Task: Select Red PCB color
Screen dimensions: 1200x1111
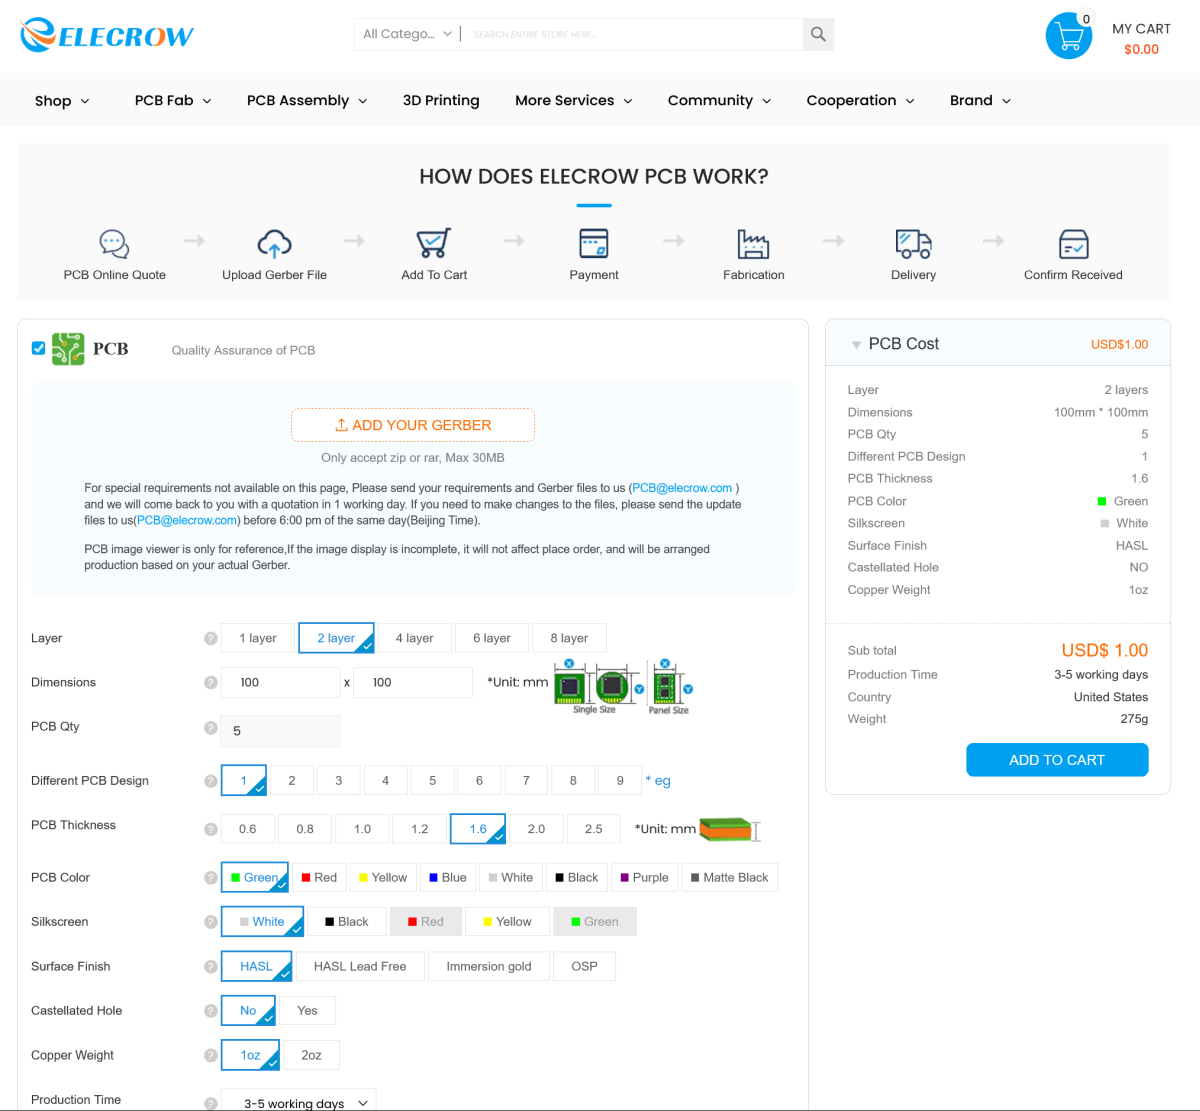Action: [x=319, y=878]
